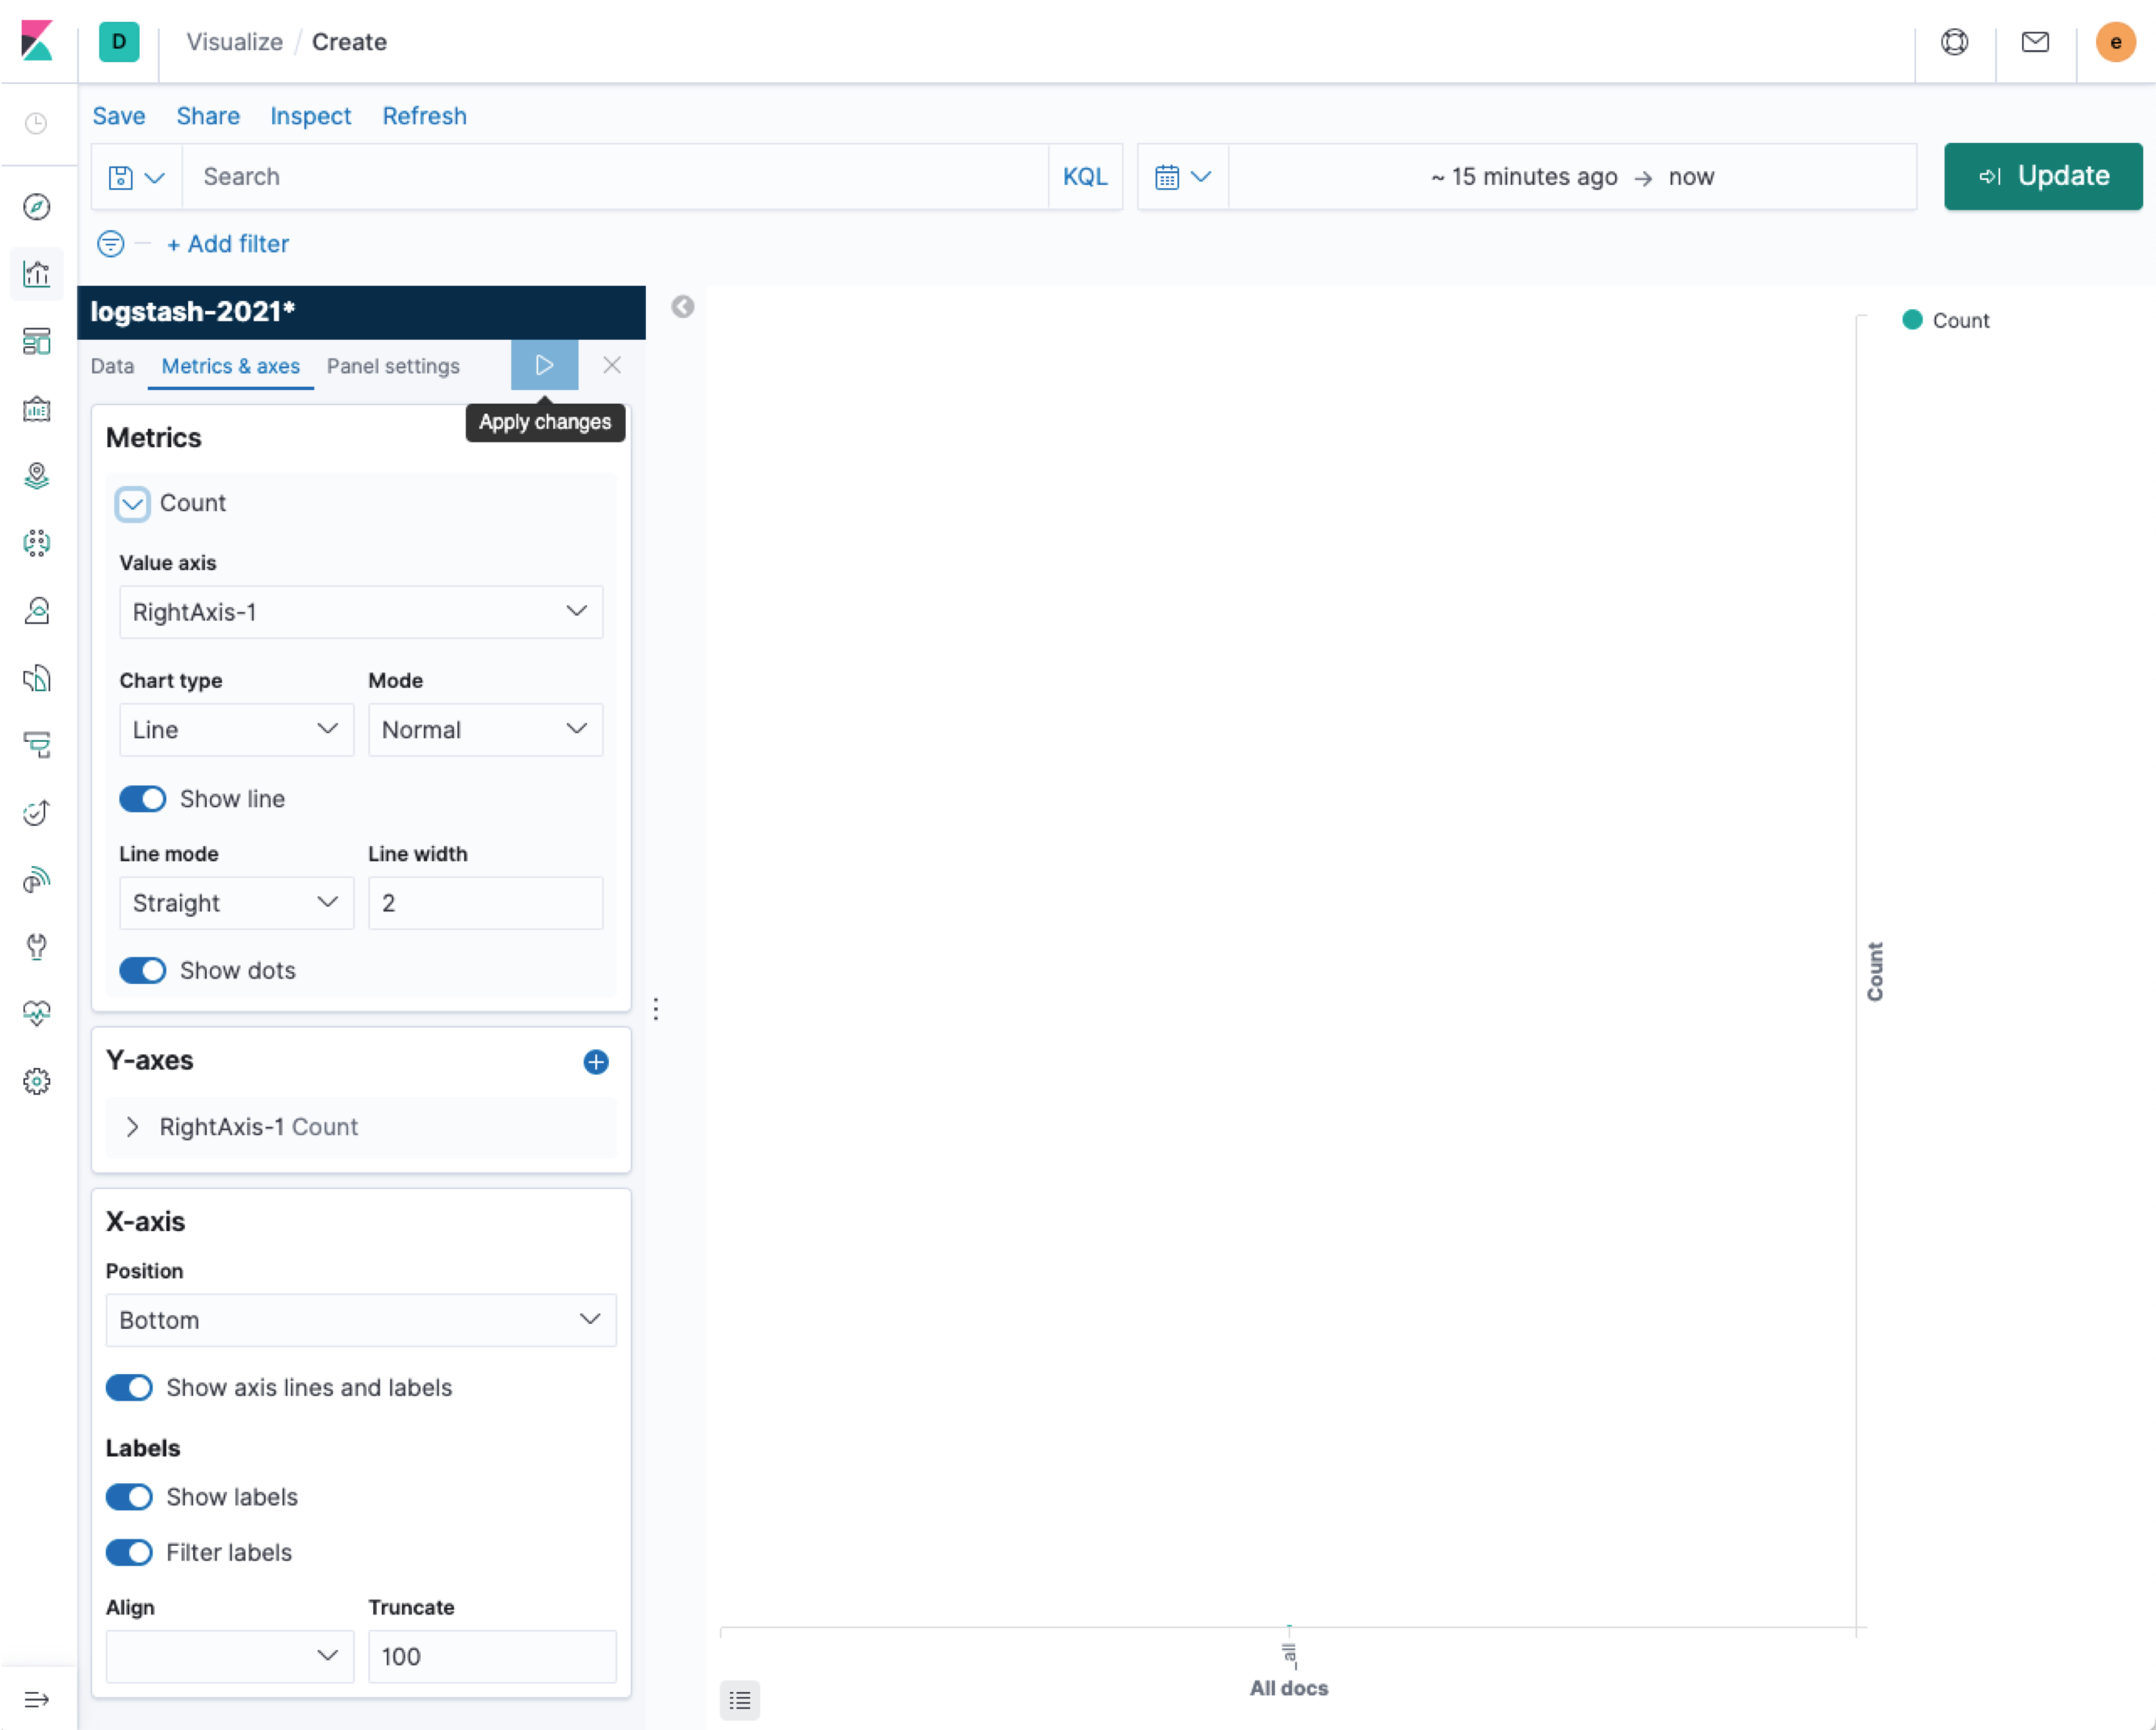The image size is (2156, 1730).
Task: Open the Help life-preserver icon in header
Action: click(1955, 42)
